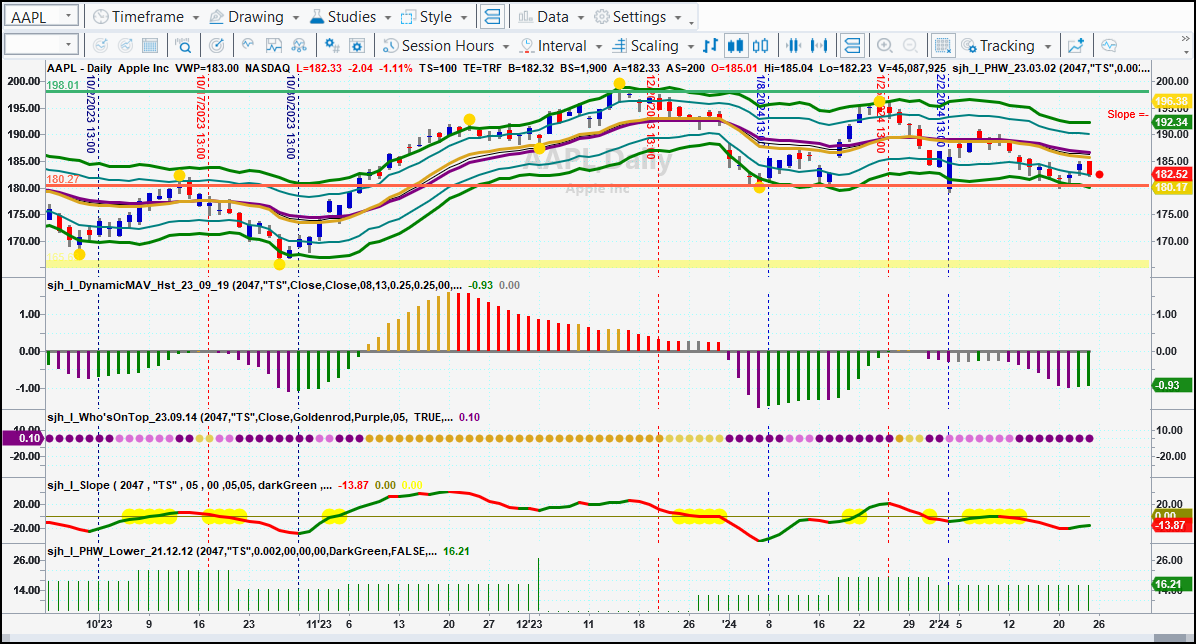1196x644 pixels.
Task: Click the first greyed refresh chart icon
Action: pos(100,46)
